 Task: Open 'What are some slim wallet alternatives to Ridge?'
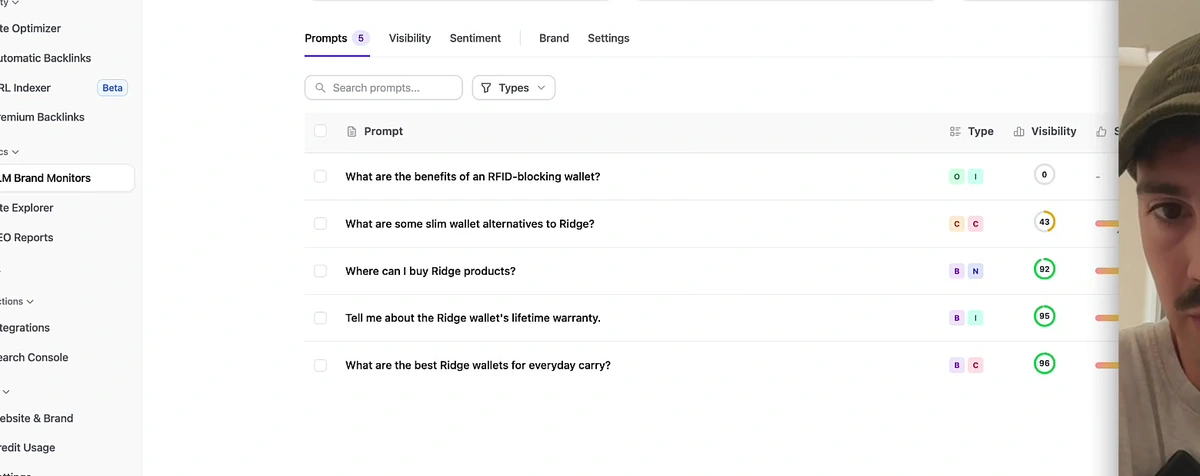coord(470,224)
